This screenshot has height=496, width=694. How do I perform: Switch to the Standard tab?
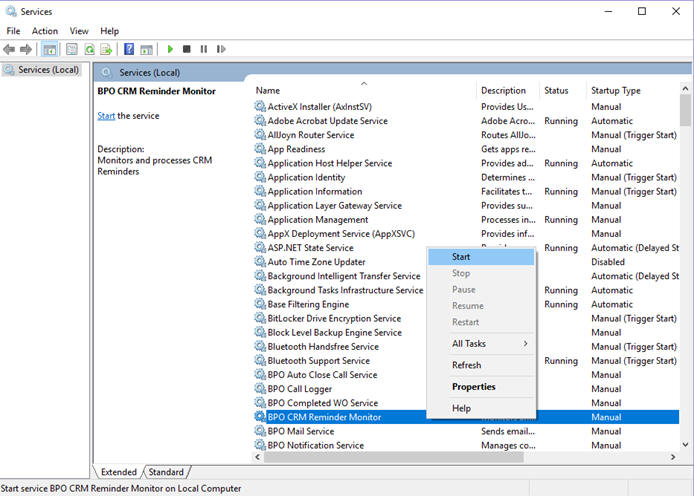(x=166, y=472)
